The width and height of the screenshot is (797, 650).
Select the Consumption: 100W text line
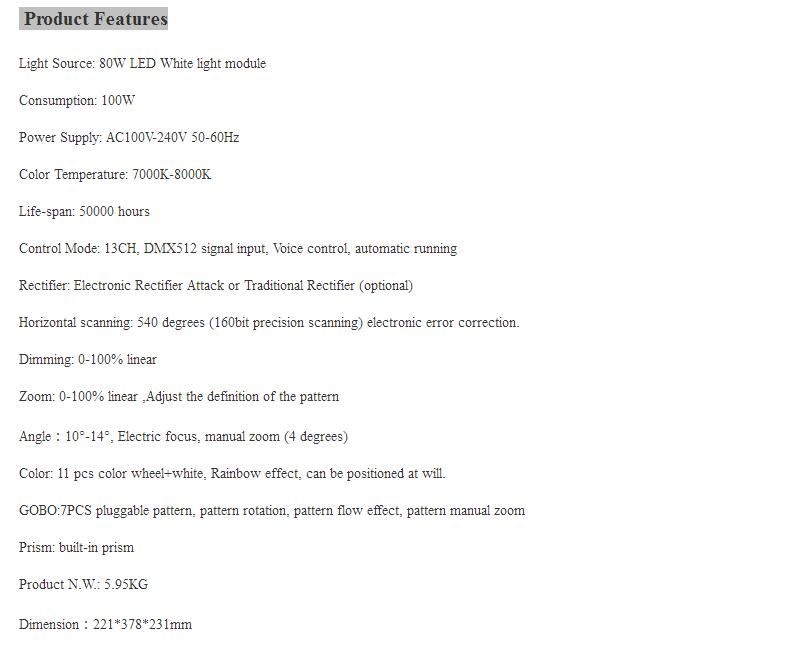[77, 101]
